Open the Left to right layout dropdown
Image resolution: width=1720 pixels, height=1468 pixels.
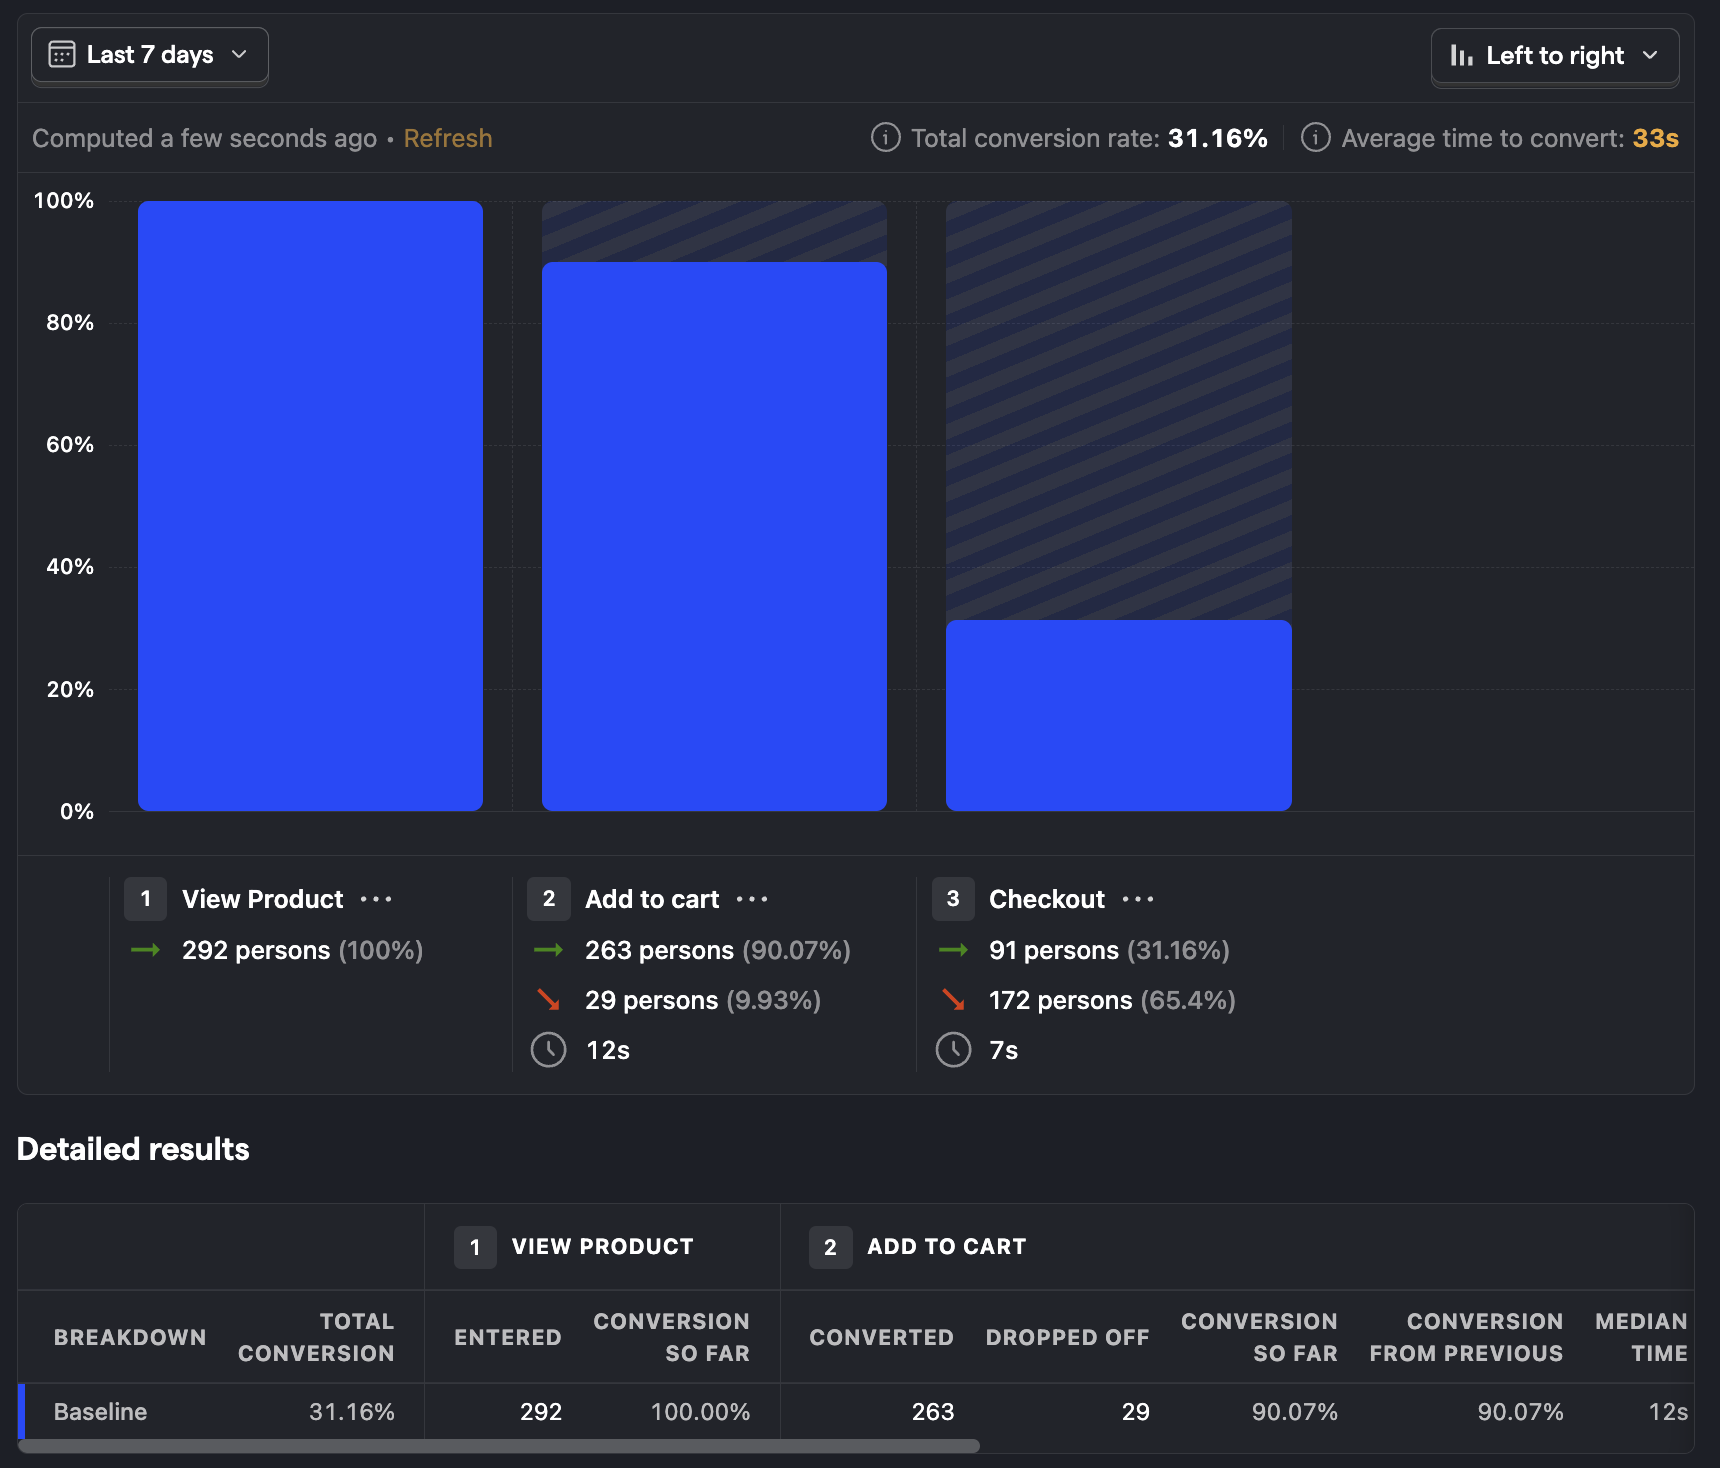(x=1555, y=56)
